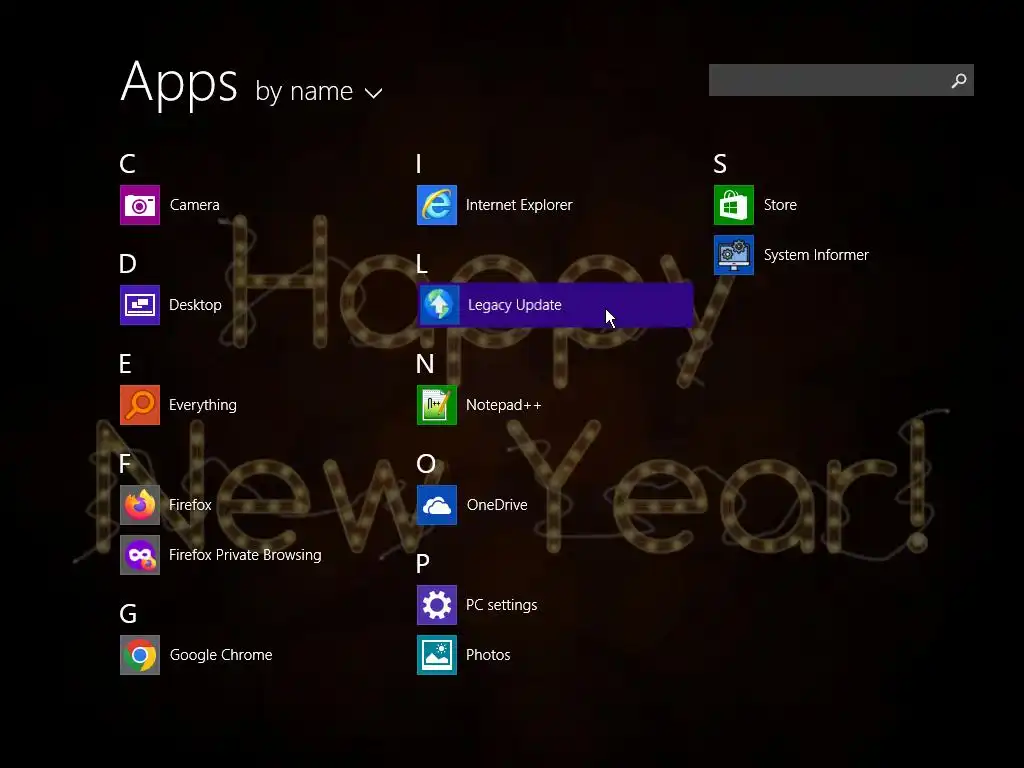Click the 'Firefox' label text

[x=190, y=505]
